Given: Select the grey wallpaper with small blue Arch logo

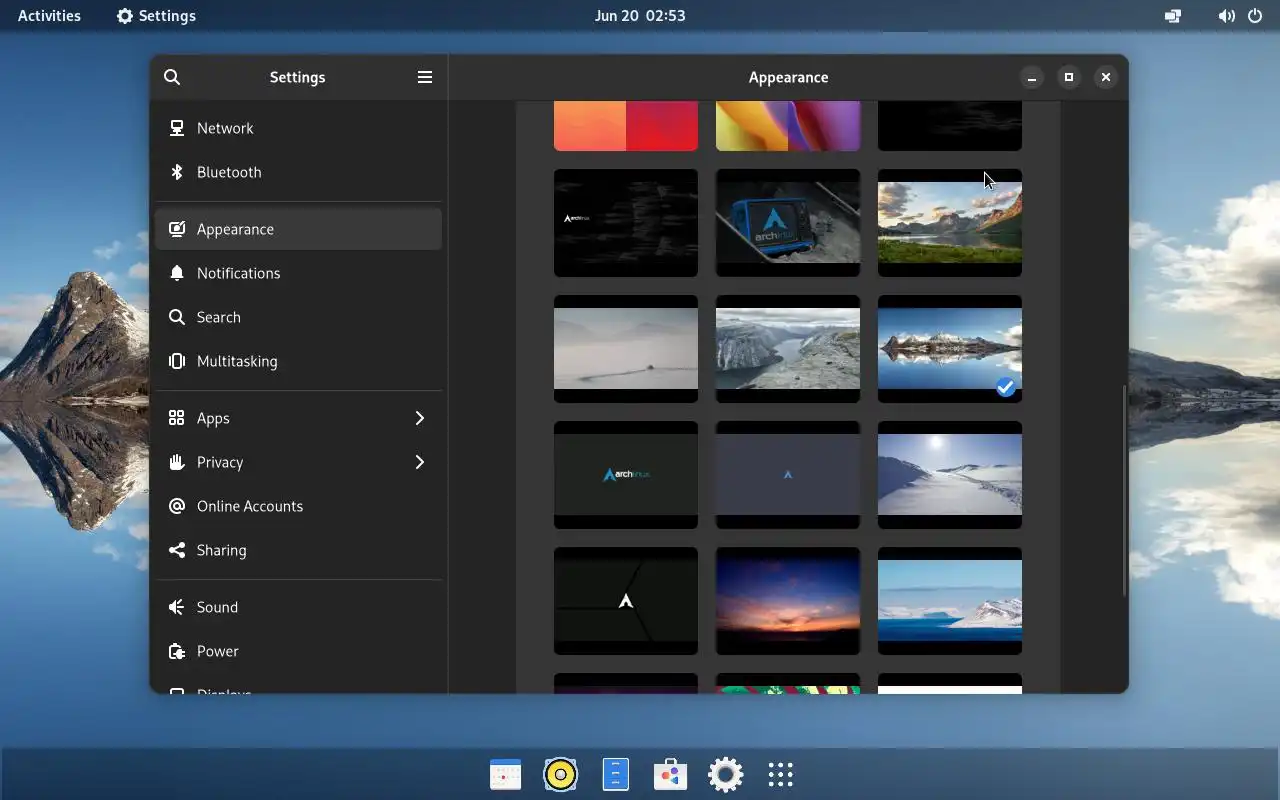Looking at the screenshot, I should [x=788, y=475].
